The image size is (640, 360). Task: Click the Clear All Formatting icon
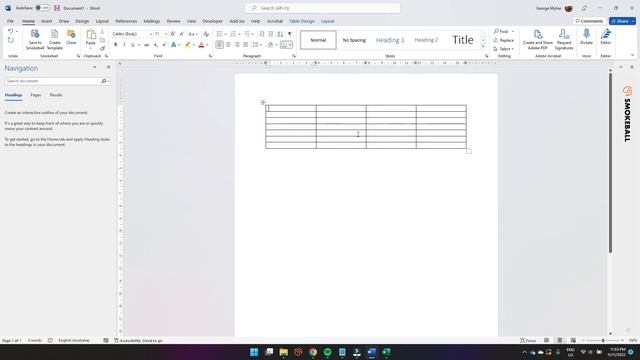pyautogui.click(x=206, y=34)
